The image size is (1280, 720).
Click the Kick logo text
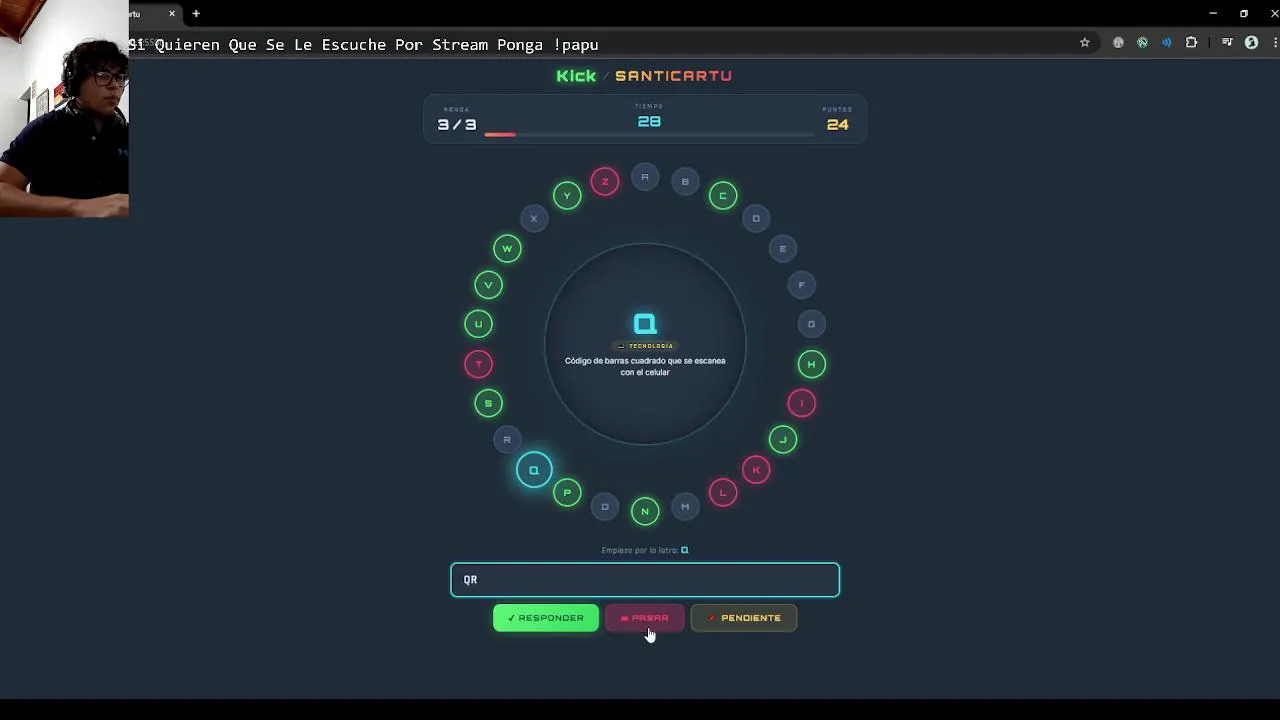click(576, 76)
